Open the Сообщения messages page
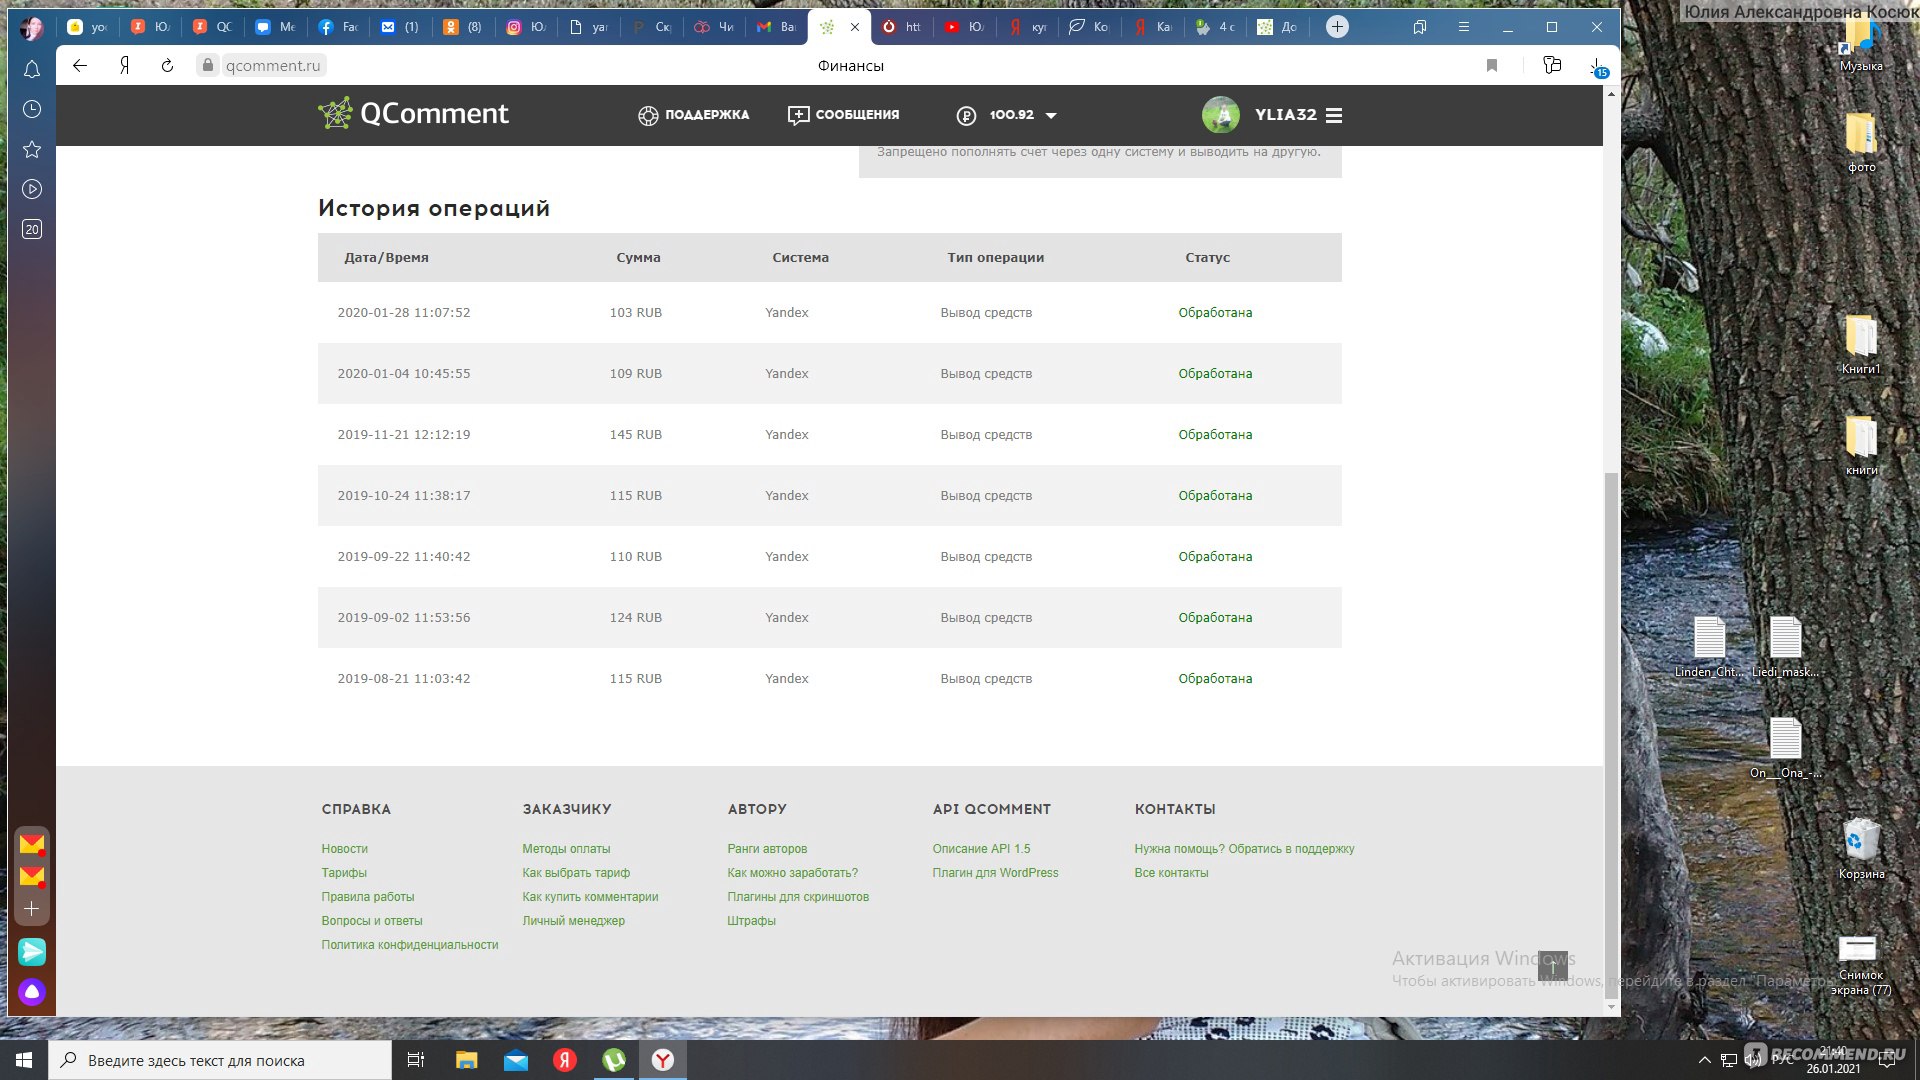 tap(843, 115)
